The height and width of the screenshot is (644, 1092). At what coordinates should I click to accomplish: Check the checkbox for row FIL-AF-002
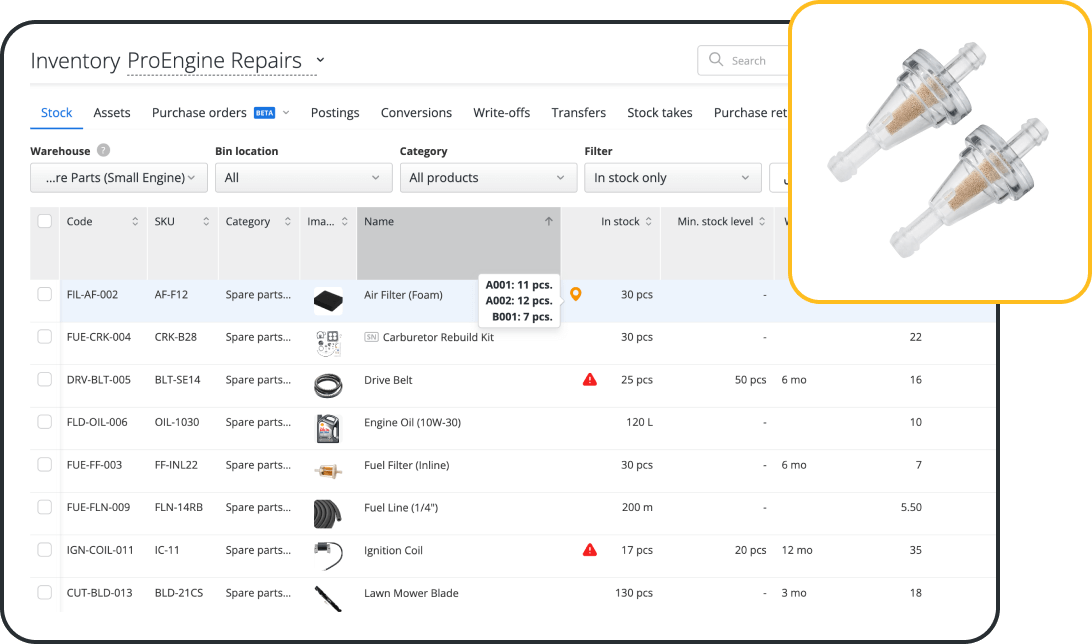(44, 294)
